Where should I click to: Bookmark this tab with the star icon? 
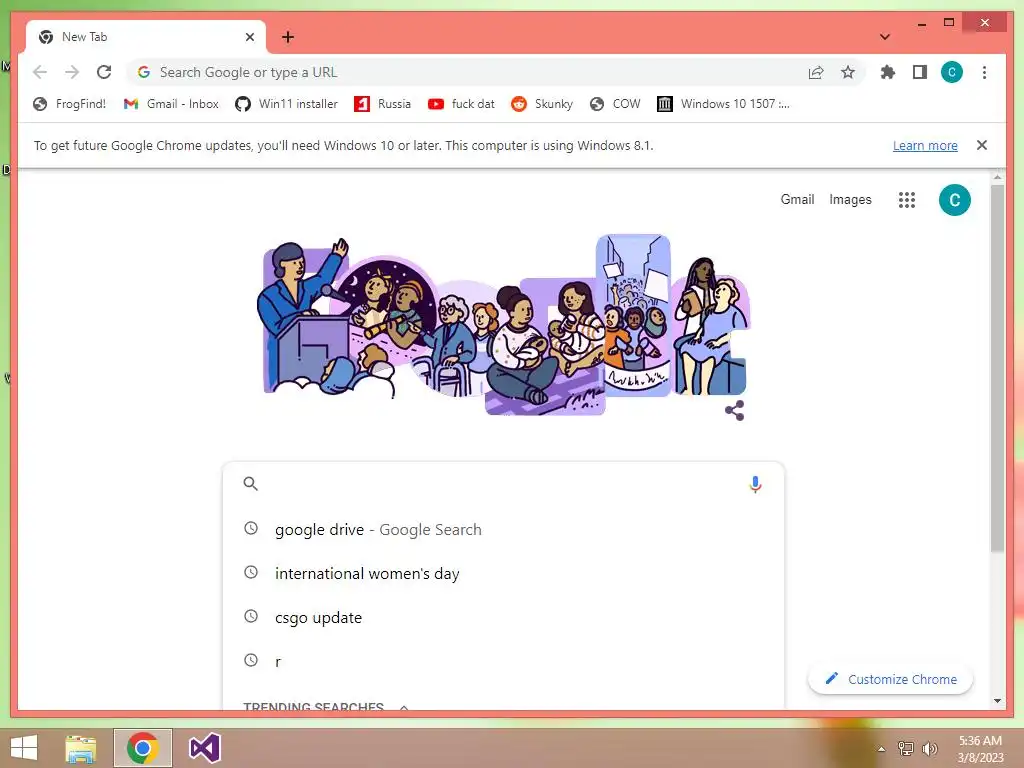coord(848,72)
